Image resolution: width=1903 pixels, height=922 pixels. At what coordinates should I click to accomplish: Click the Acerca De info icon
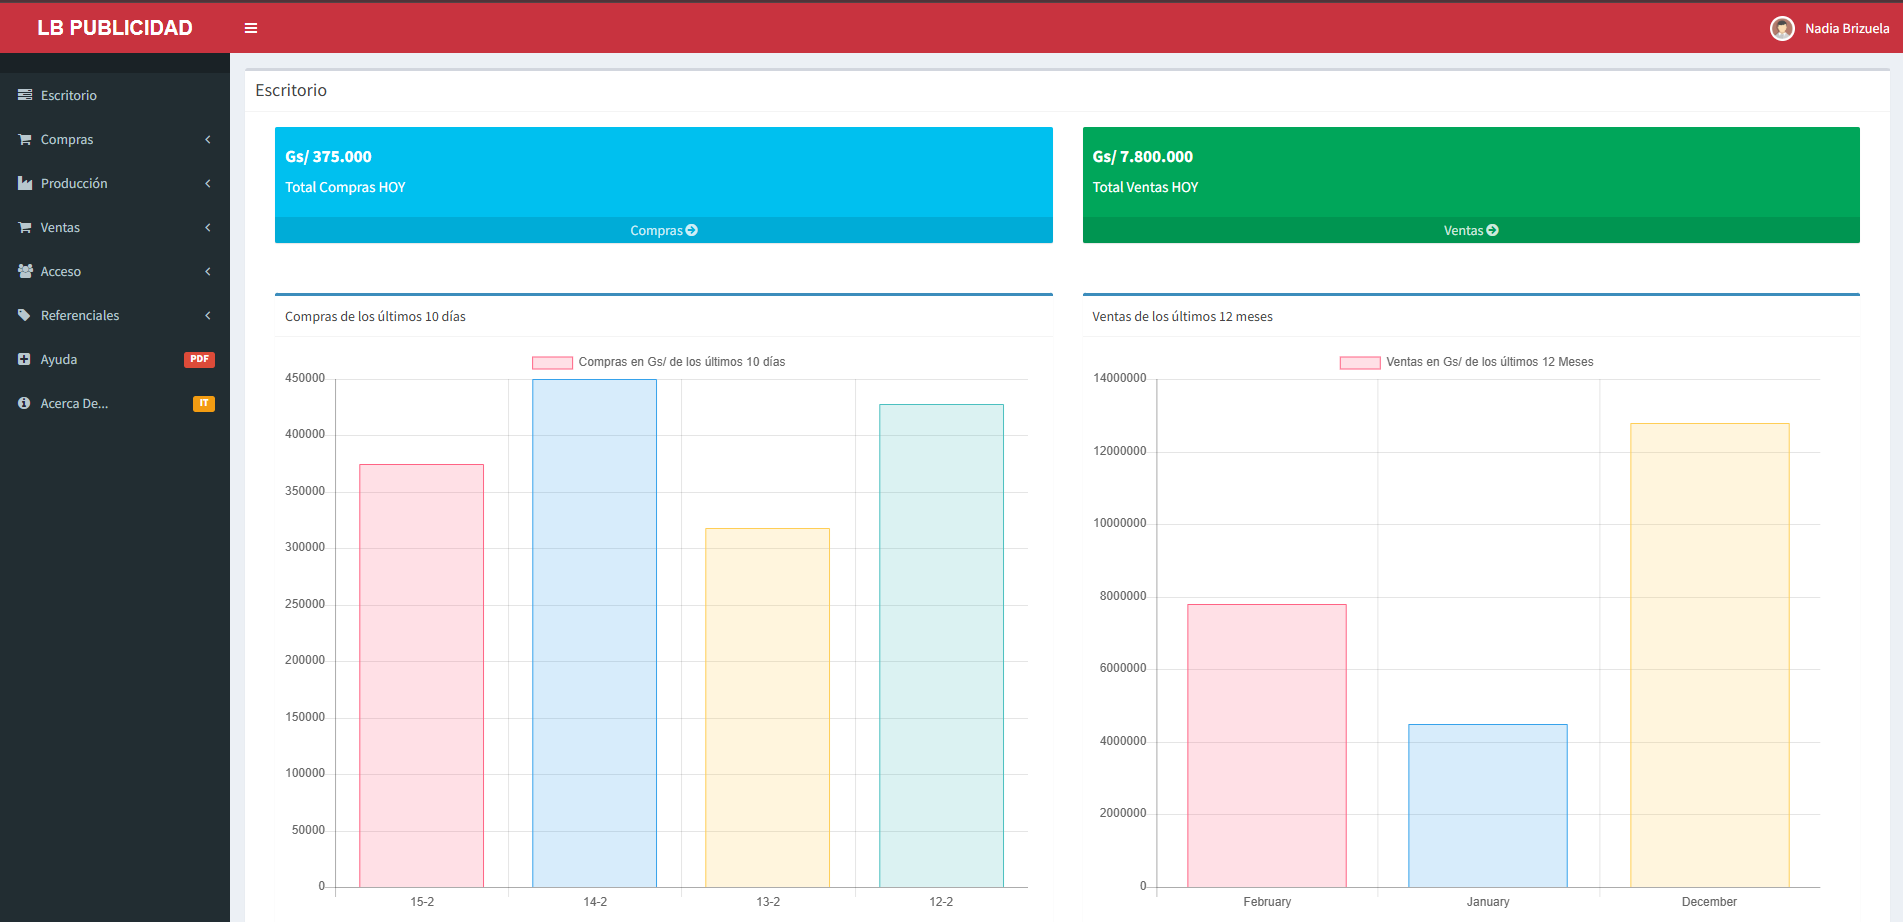coord(24,403)
